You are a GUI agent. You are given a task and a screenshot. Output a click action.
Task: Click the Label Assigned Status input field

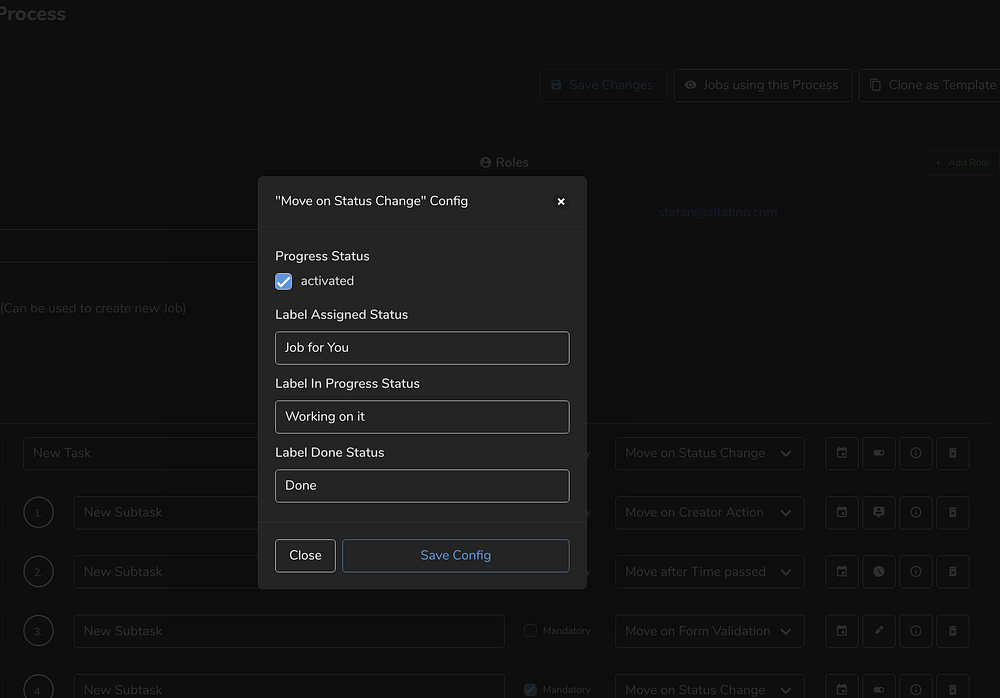422,348
